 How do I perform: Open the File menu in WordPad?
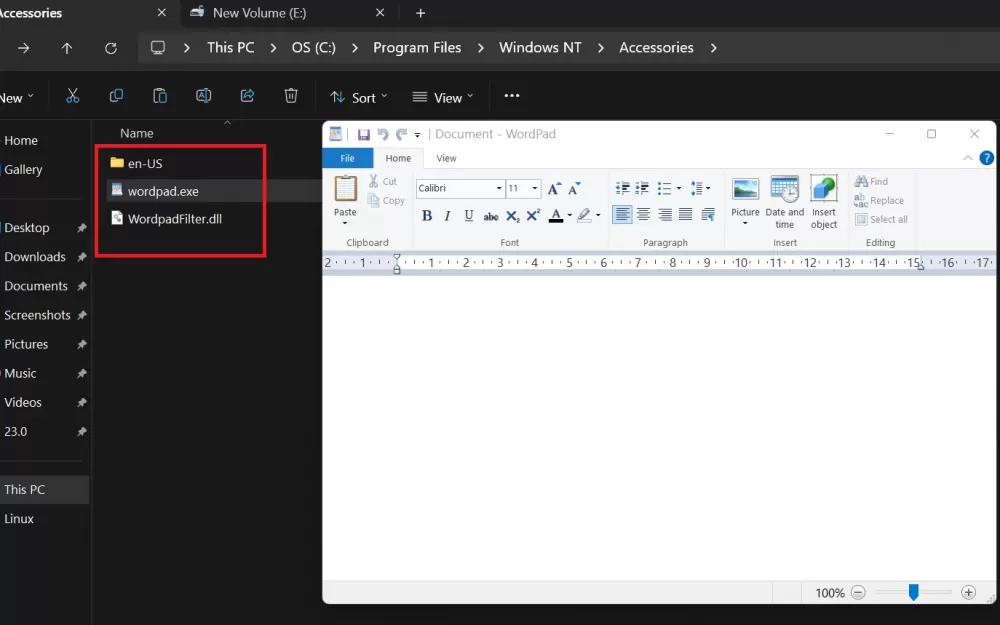click(348, 158)
